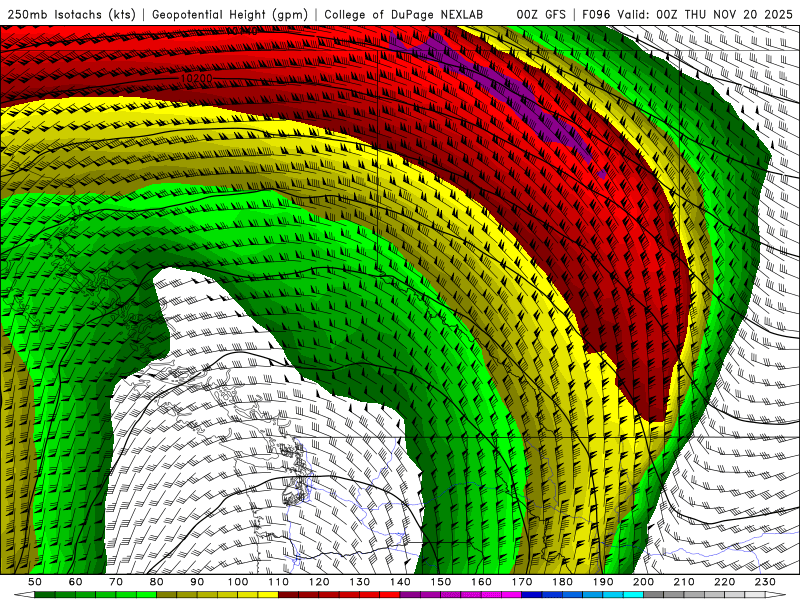Click the 80 value on the legend
Screen dimensions: 800x600
pyautogui.click(x=157, y=582)
